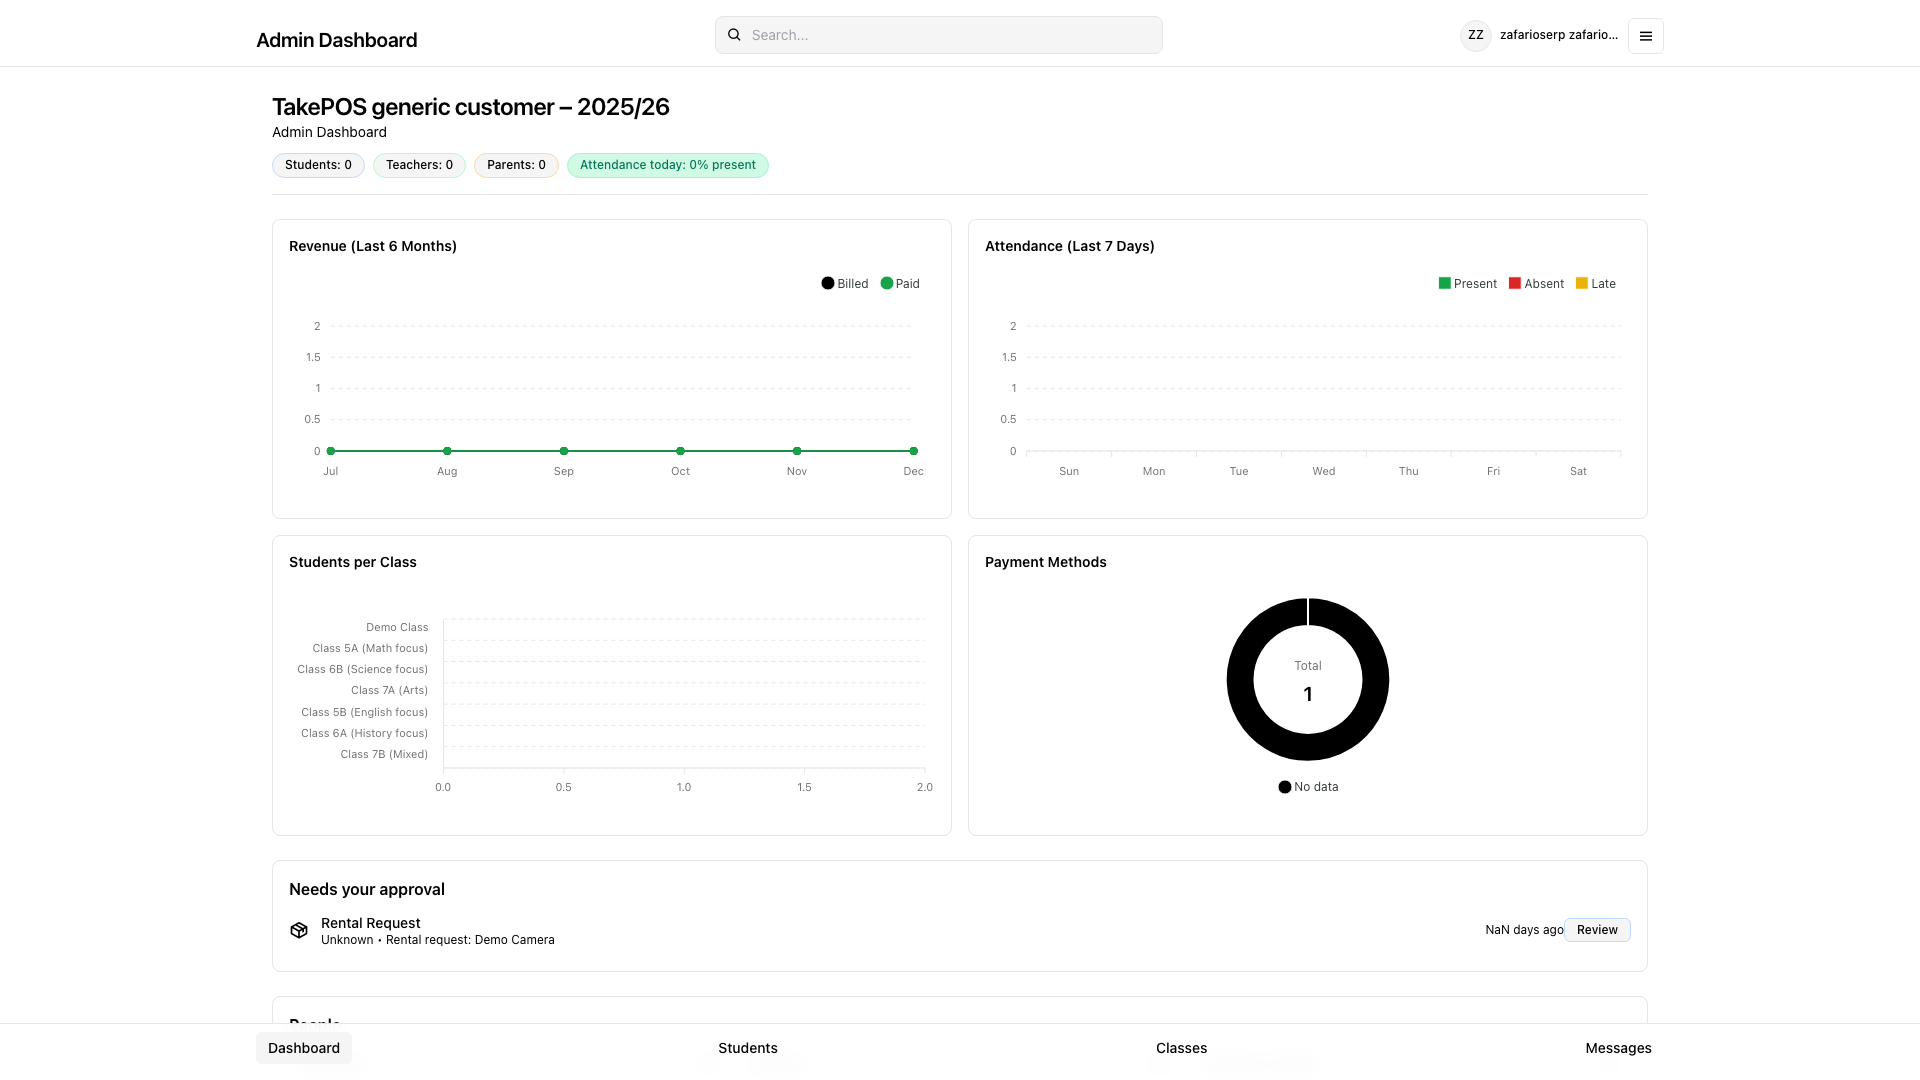Toggle the Present legend entry
The height and width of the screenshot is (1080, 1920).
[1467, 284]
